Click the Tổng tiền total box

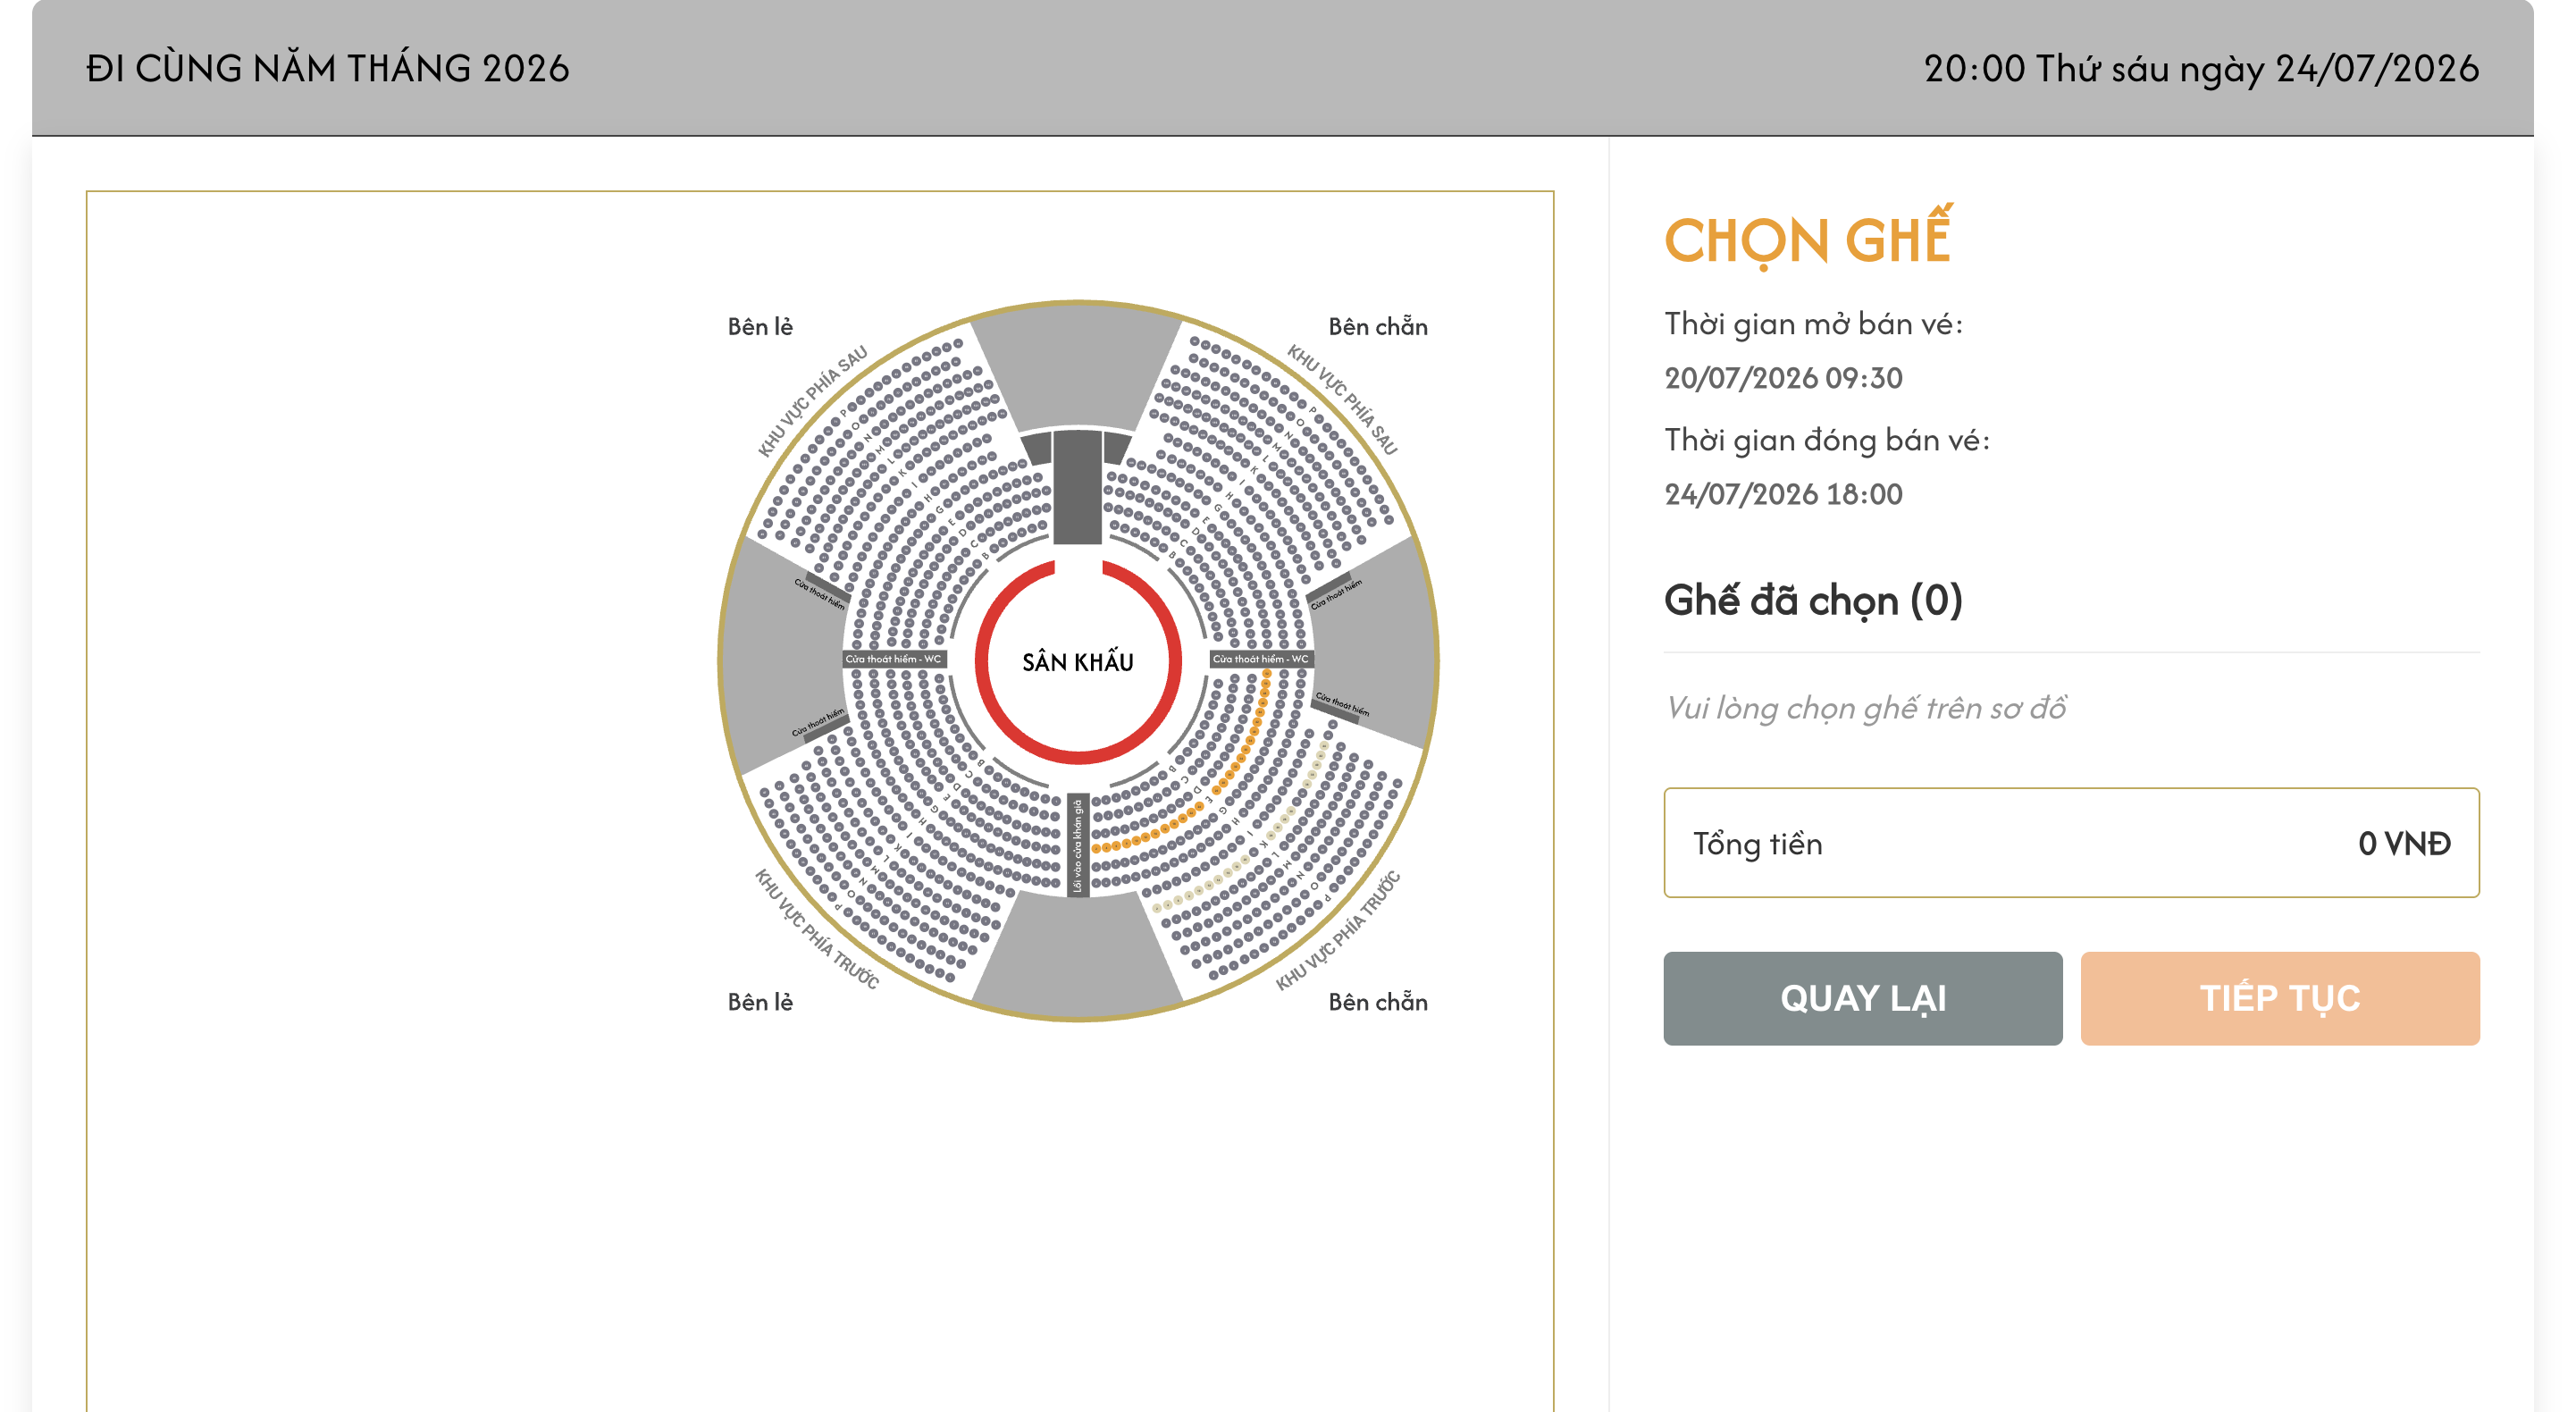(x=2071, y=843)
